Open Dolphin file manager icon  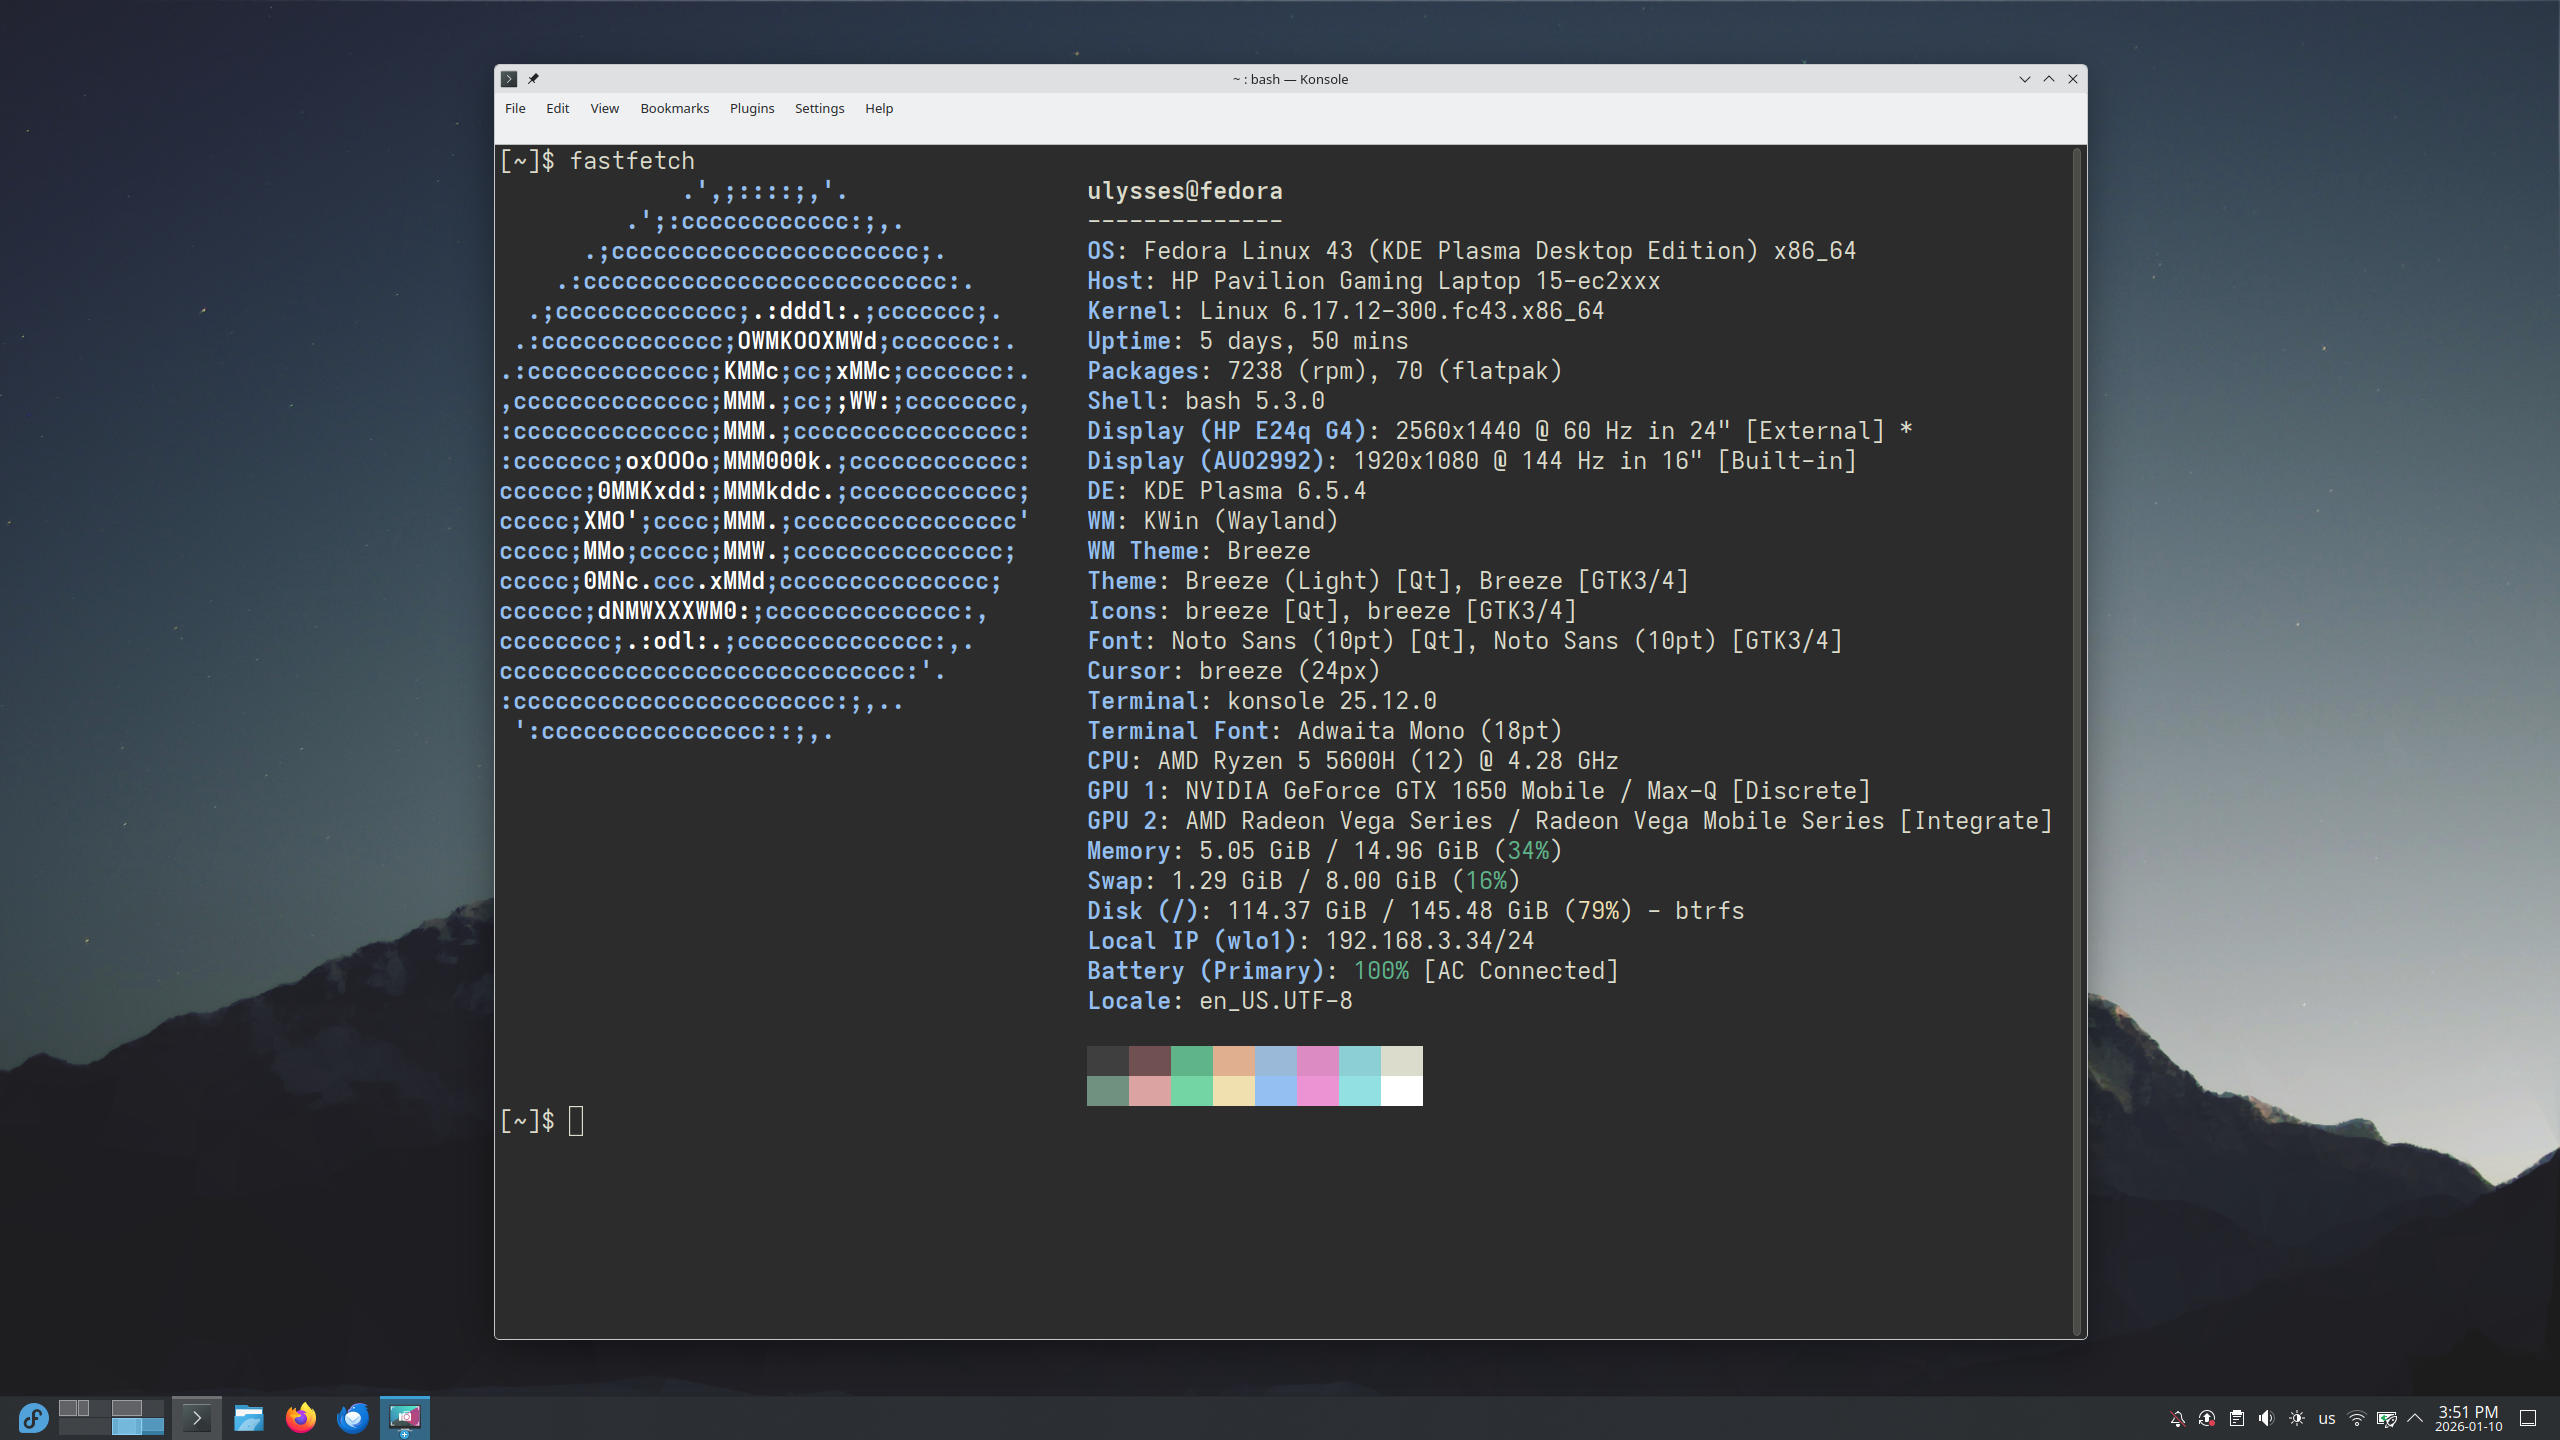pyautogui.click(x=248, y=1417)
